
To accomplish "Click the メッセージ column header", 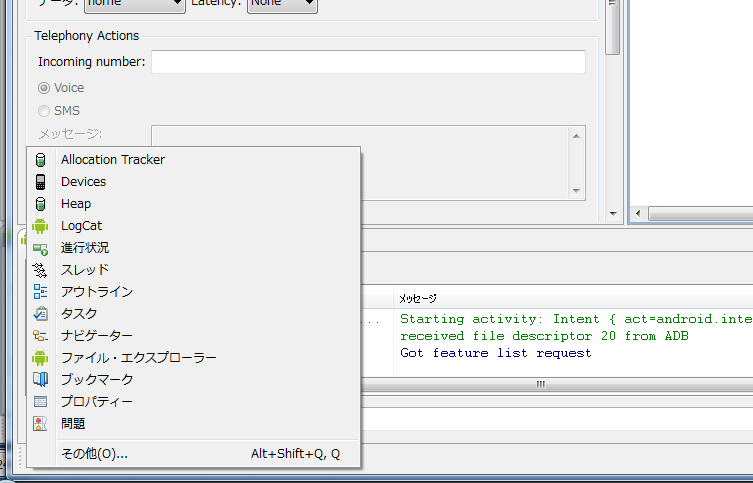I will [573, 299].
